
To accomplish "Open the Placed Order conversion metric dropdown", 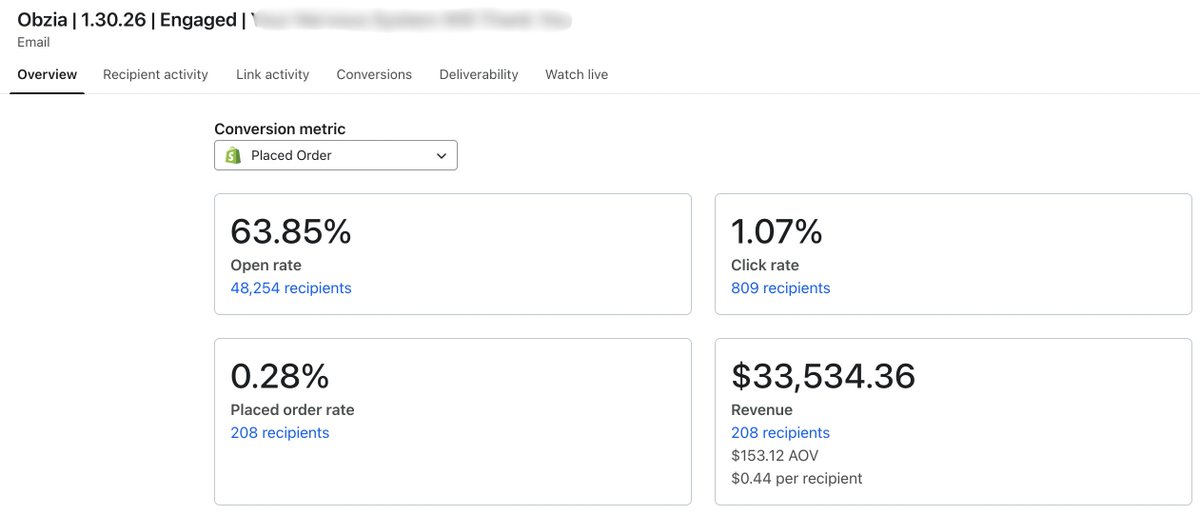I will pyautogui.click(x=336, y=155).
